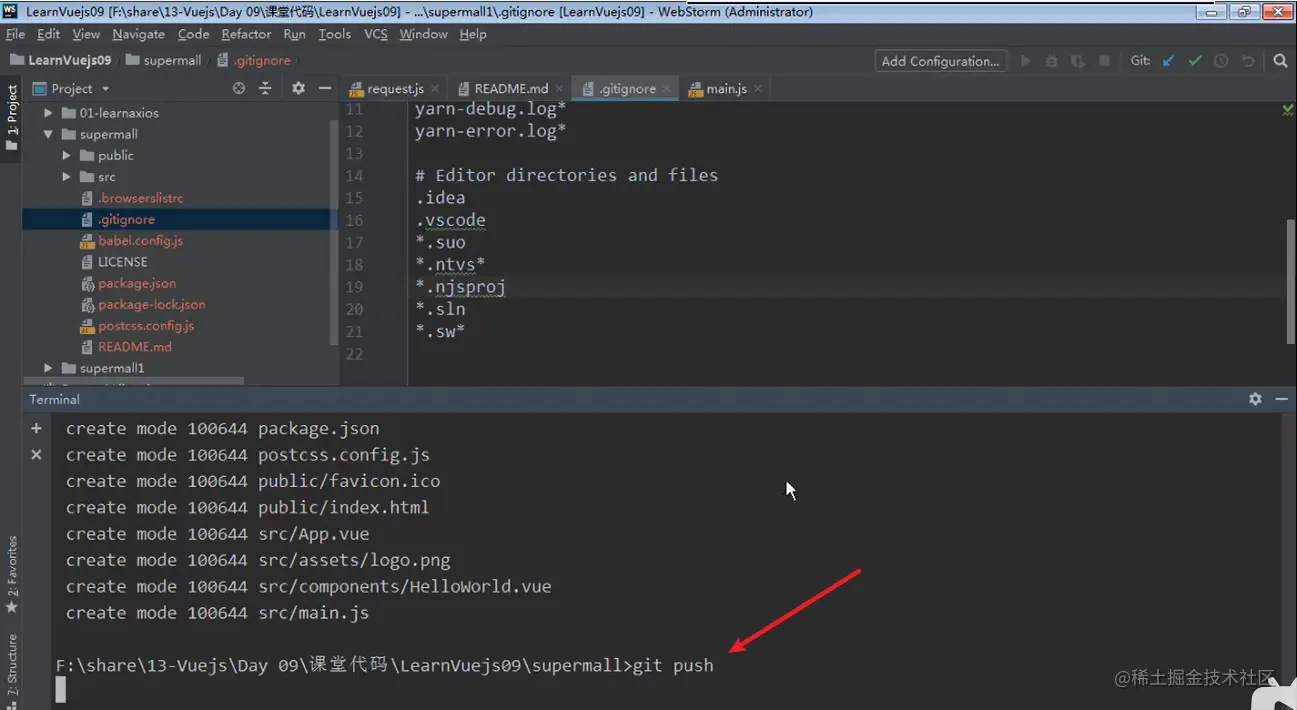
Task: Hide the Terminal panel with minus icon
Action: pos(1281,399)
